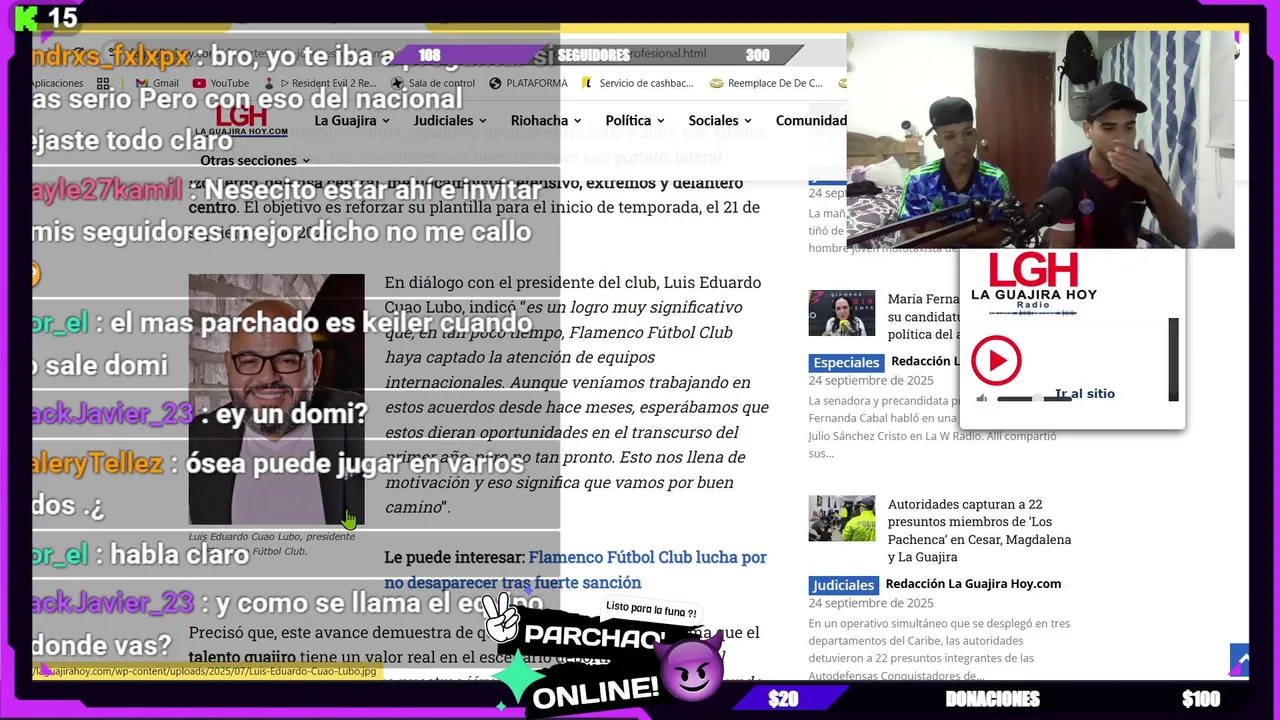
Task: Open the Gmail bookmark
Action: pos(157,83)
